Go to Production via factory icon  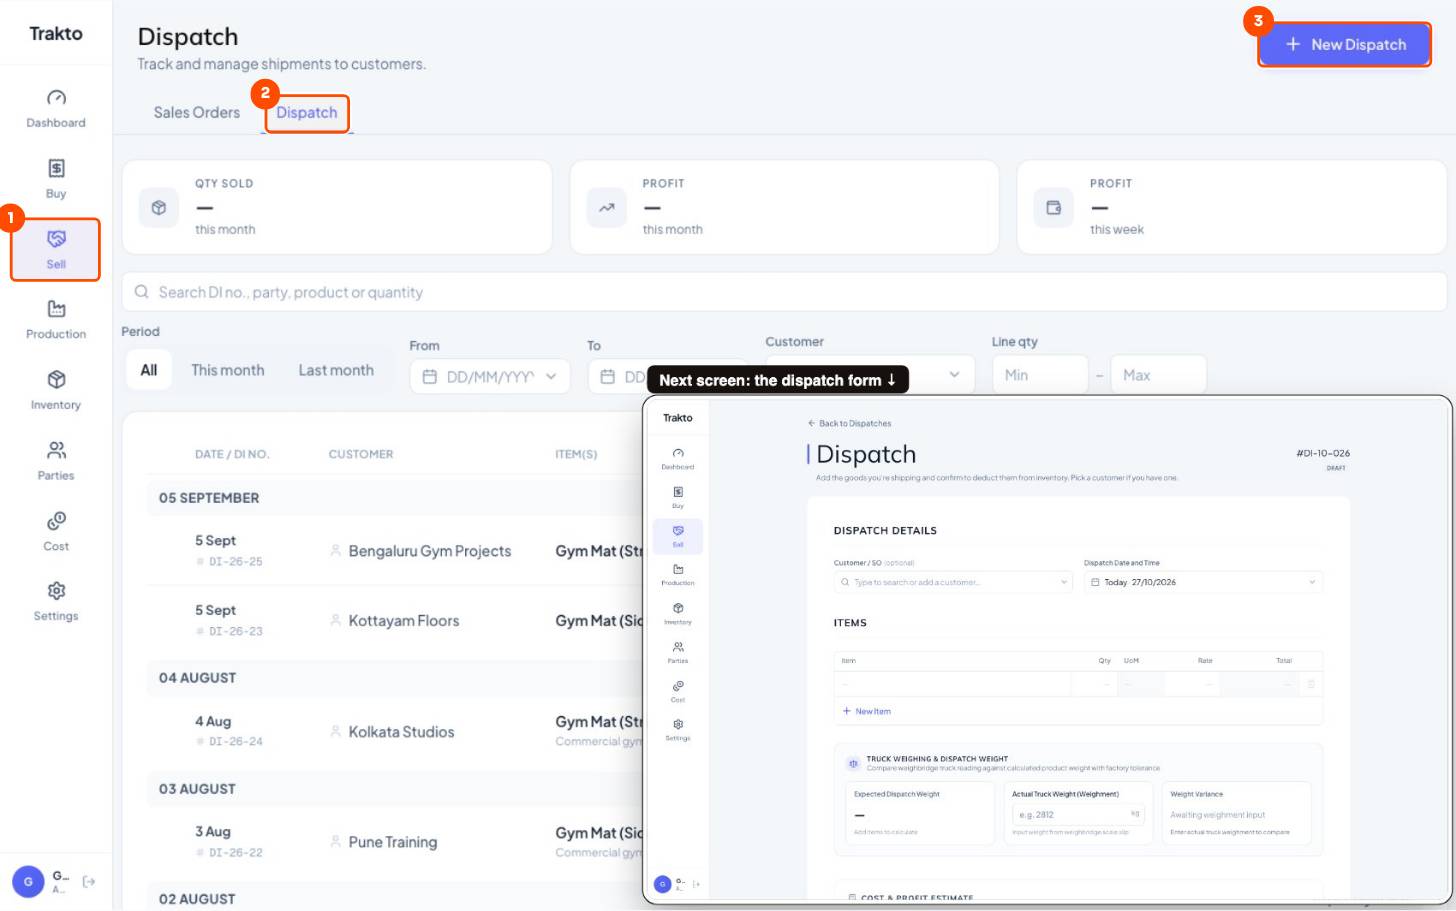click(x=56, y=308)
